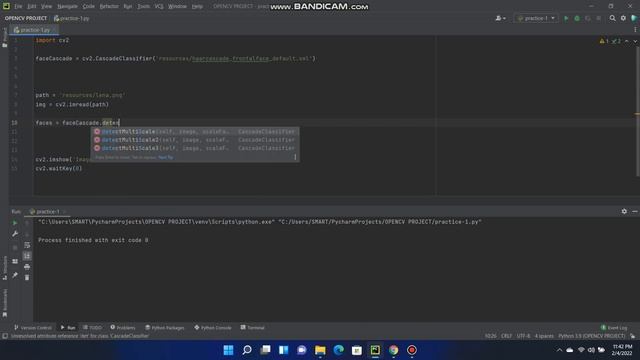Open File Explorer from the taskbar
The height and width of the screenshot is (360, 640).
click(x=320, y=350)
